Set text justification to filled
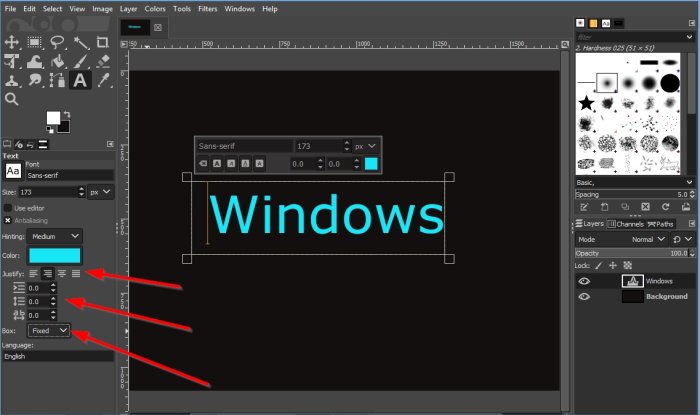Image resolution: width=700 pixels, height=415 pixels. pos(76,274)
